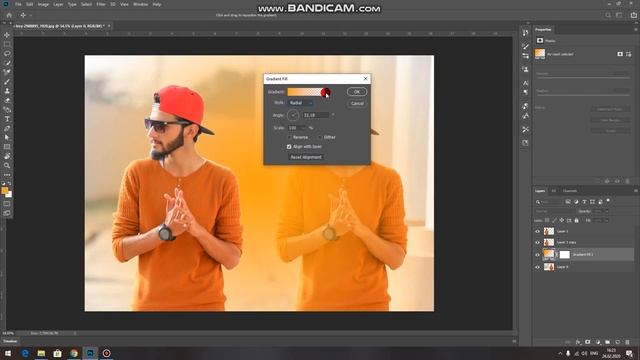640x360 pixels.
Task: Select the Horizontal Type tool
Action: pos(7,119)
